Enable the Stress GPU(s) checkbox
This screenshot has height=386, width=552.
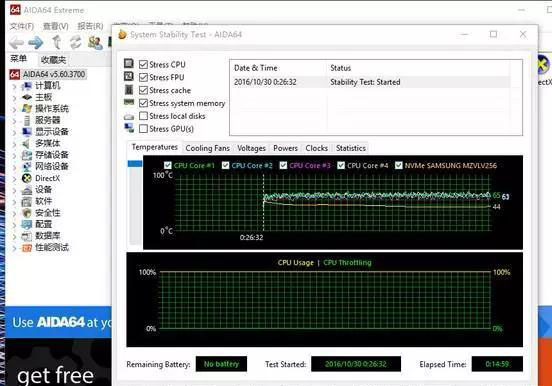143,129
